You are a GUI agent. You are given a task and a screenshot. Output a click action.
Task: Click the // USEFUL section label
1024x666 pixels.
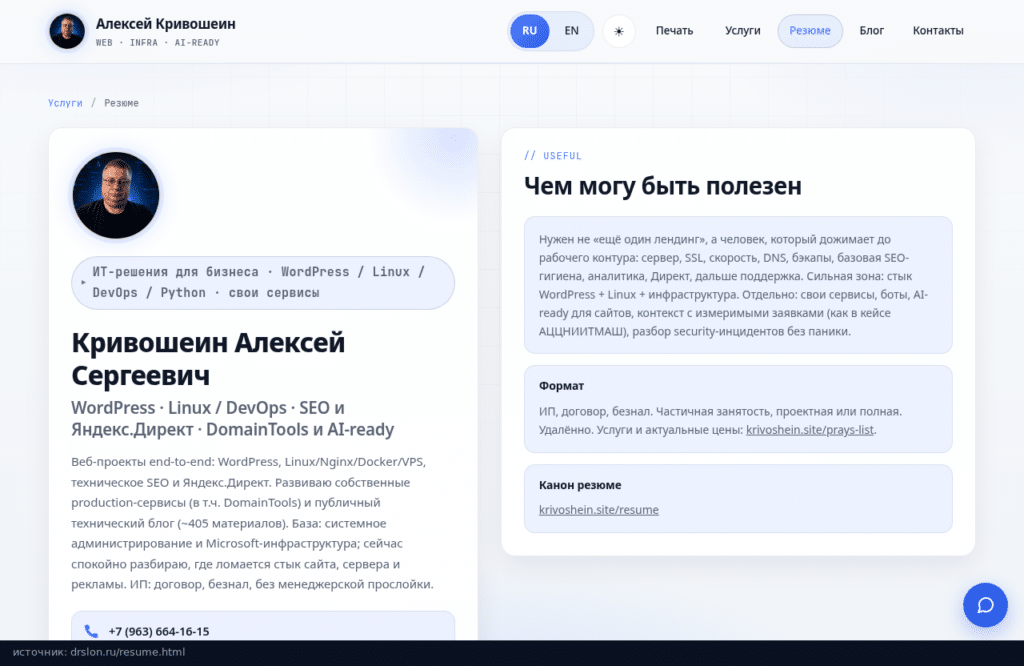pyautogui.click(x=552, y=155)
